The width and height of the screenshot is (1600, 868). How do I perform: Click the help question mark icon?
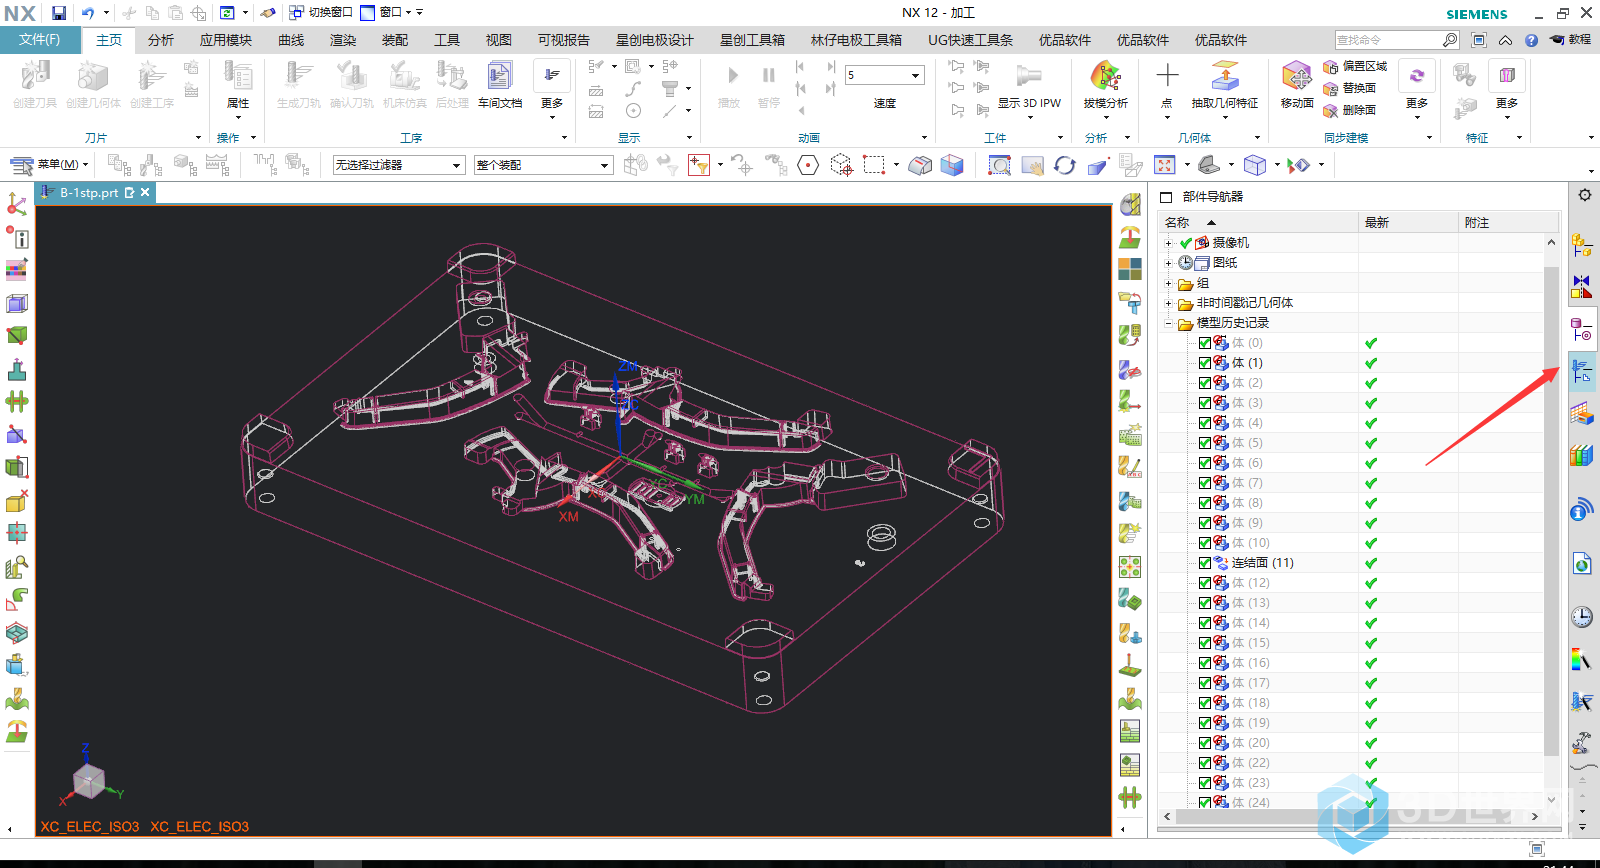(x=1531, y=40)
